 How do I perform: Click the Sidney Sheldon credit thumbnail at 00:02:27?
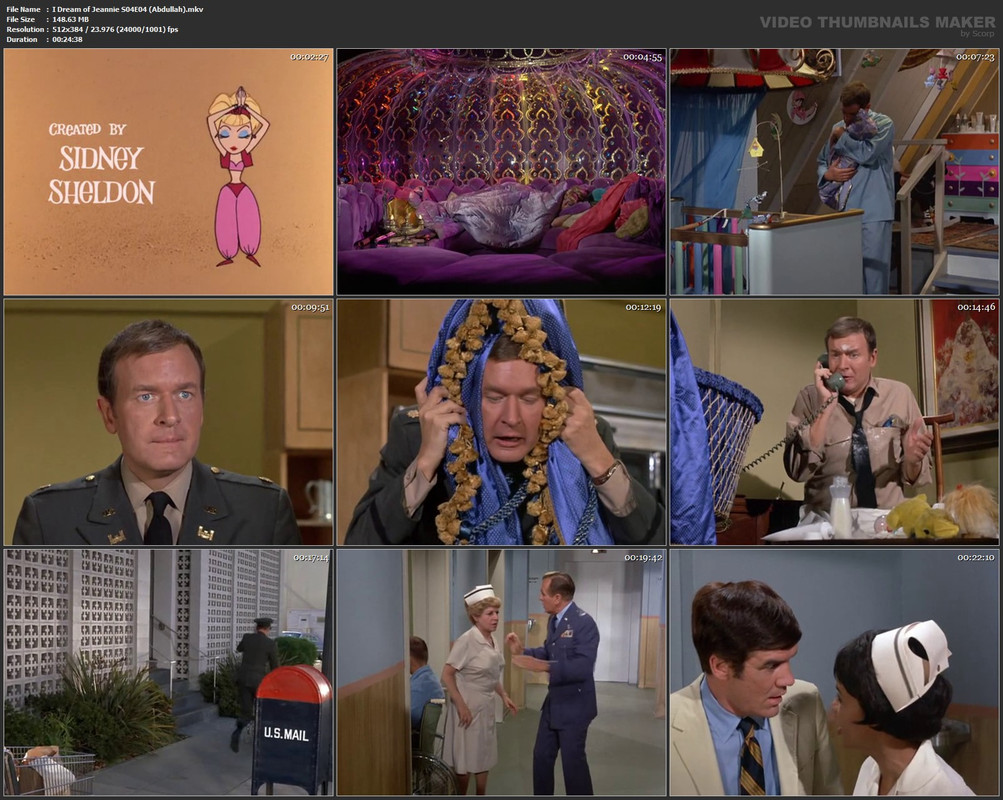(168, 171)
